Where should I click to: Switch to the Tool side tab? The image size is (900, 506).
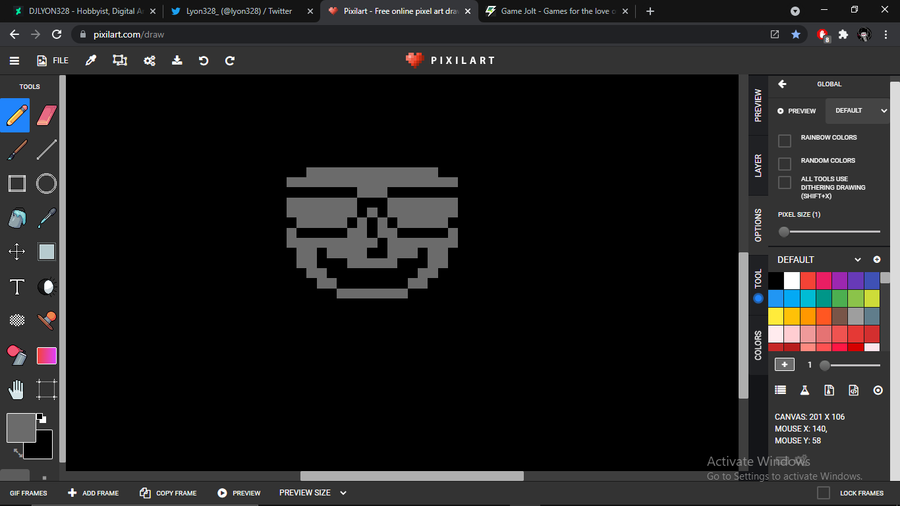tap(758, 285)
